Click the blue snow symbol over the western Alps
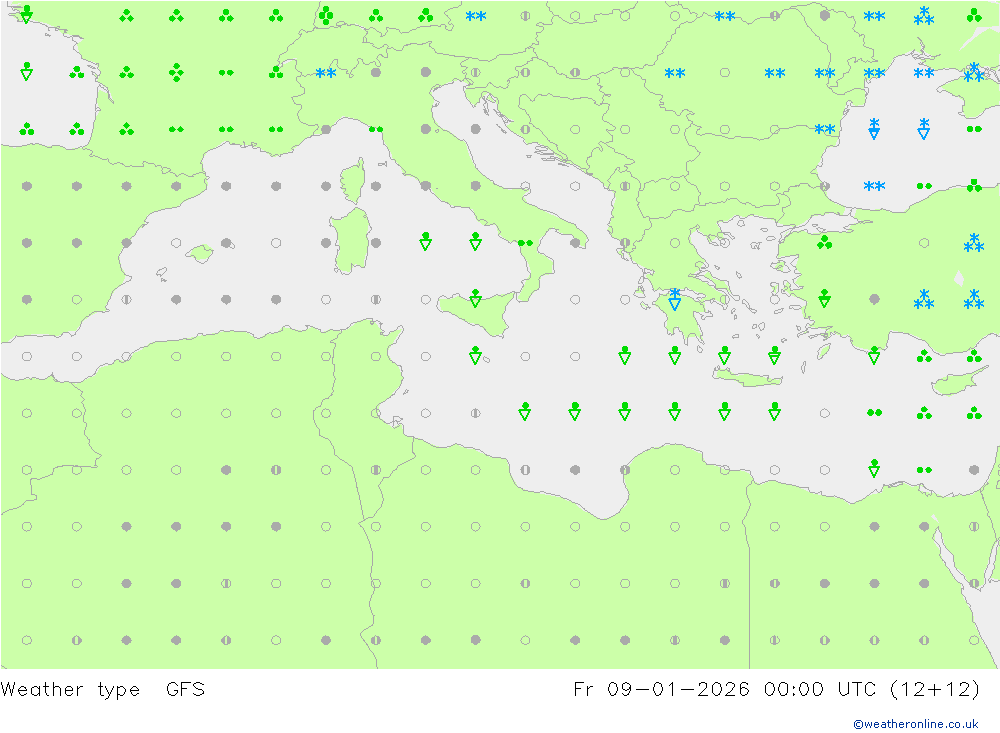 [326, 73]
